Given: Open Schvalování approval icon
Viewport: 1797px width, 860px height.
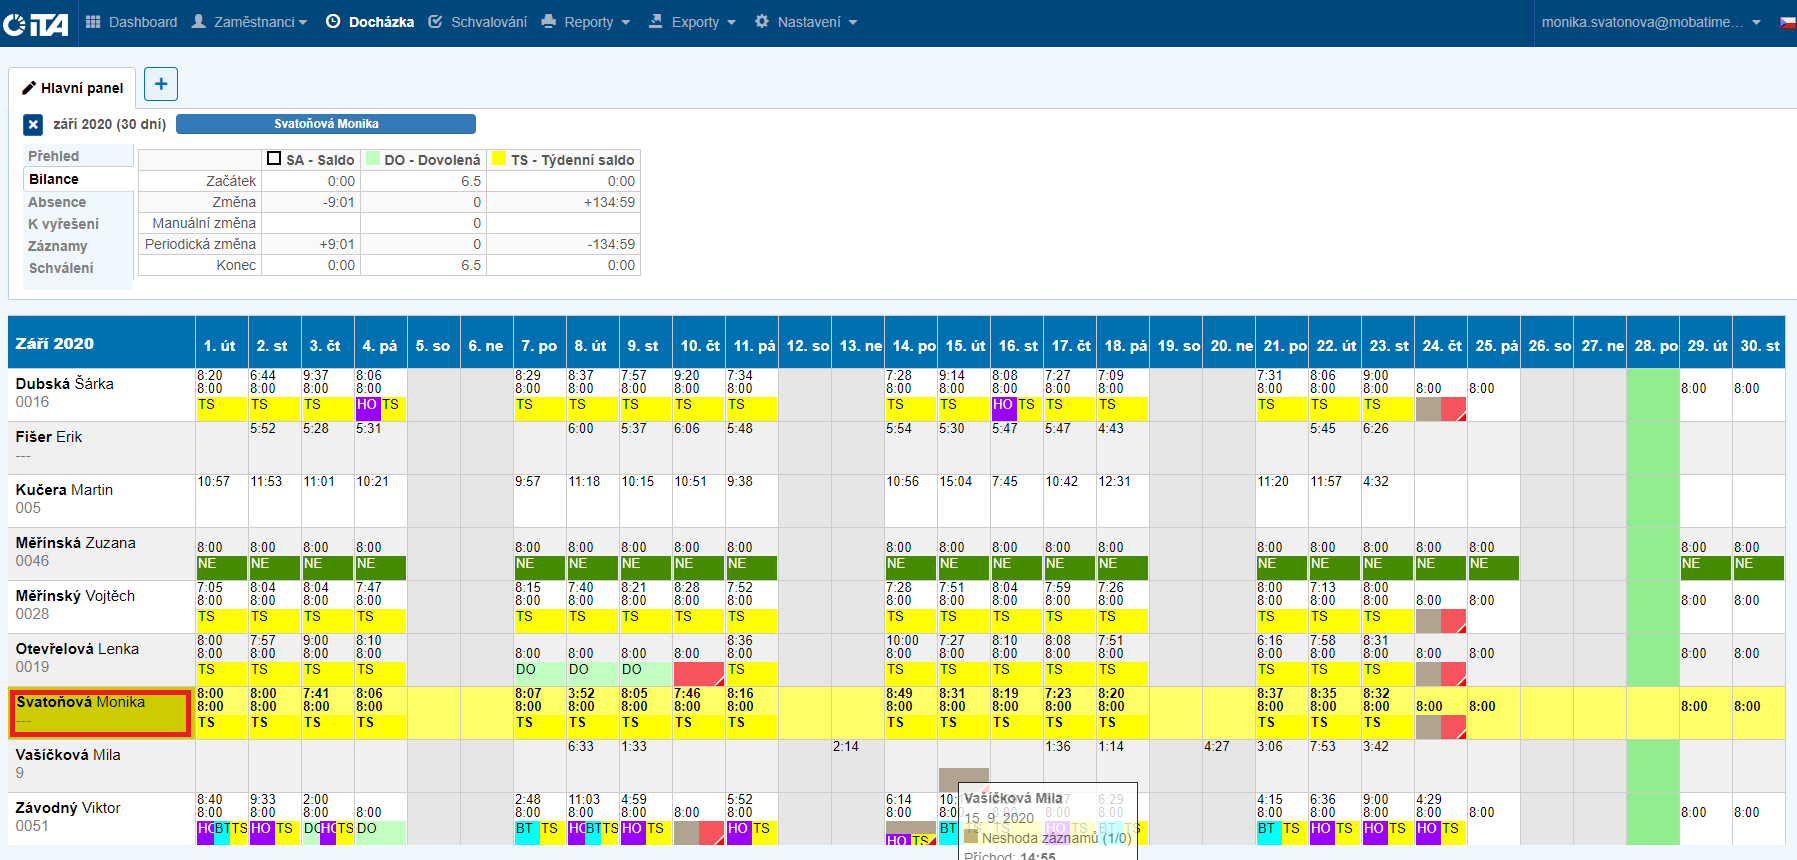Looking at the screenshot, I should pos(435,22).
